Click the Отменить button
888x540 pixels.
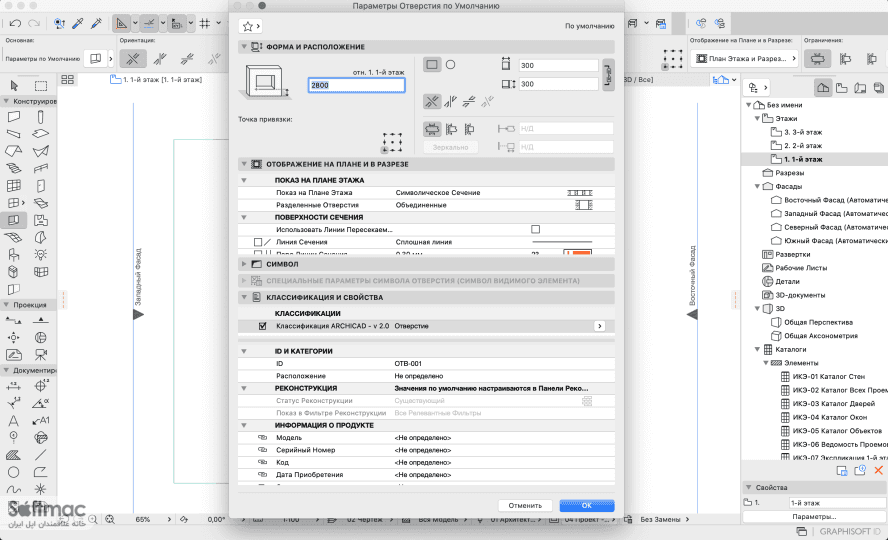[x=525, y=505]
